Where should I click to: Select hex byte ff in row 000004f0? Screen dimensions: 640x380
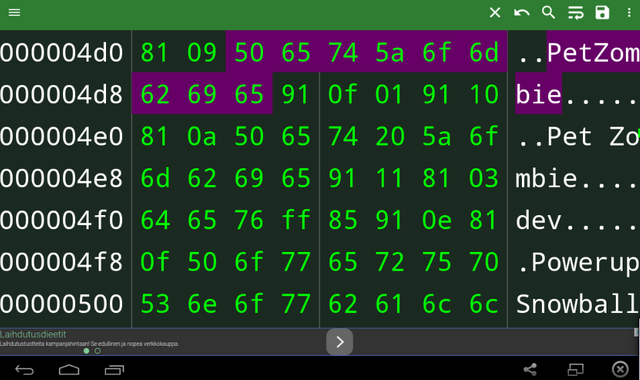tap(296, 220)
